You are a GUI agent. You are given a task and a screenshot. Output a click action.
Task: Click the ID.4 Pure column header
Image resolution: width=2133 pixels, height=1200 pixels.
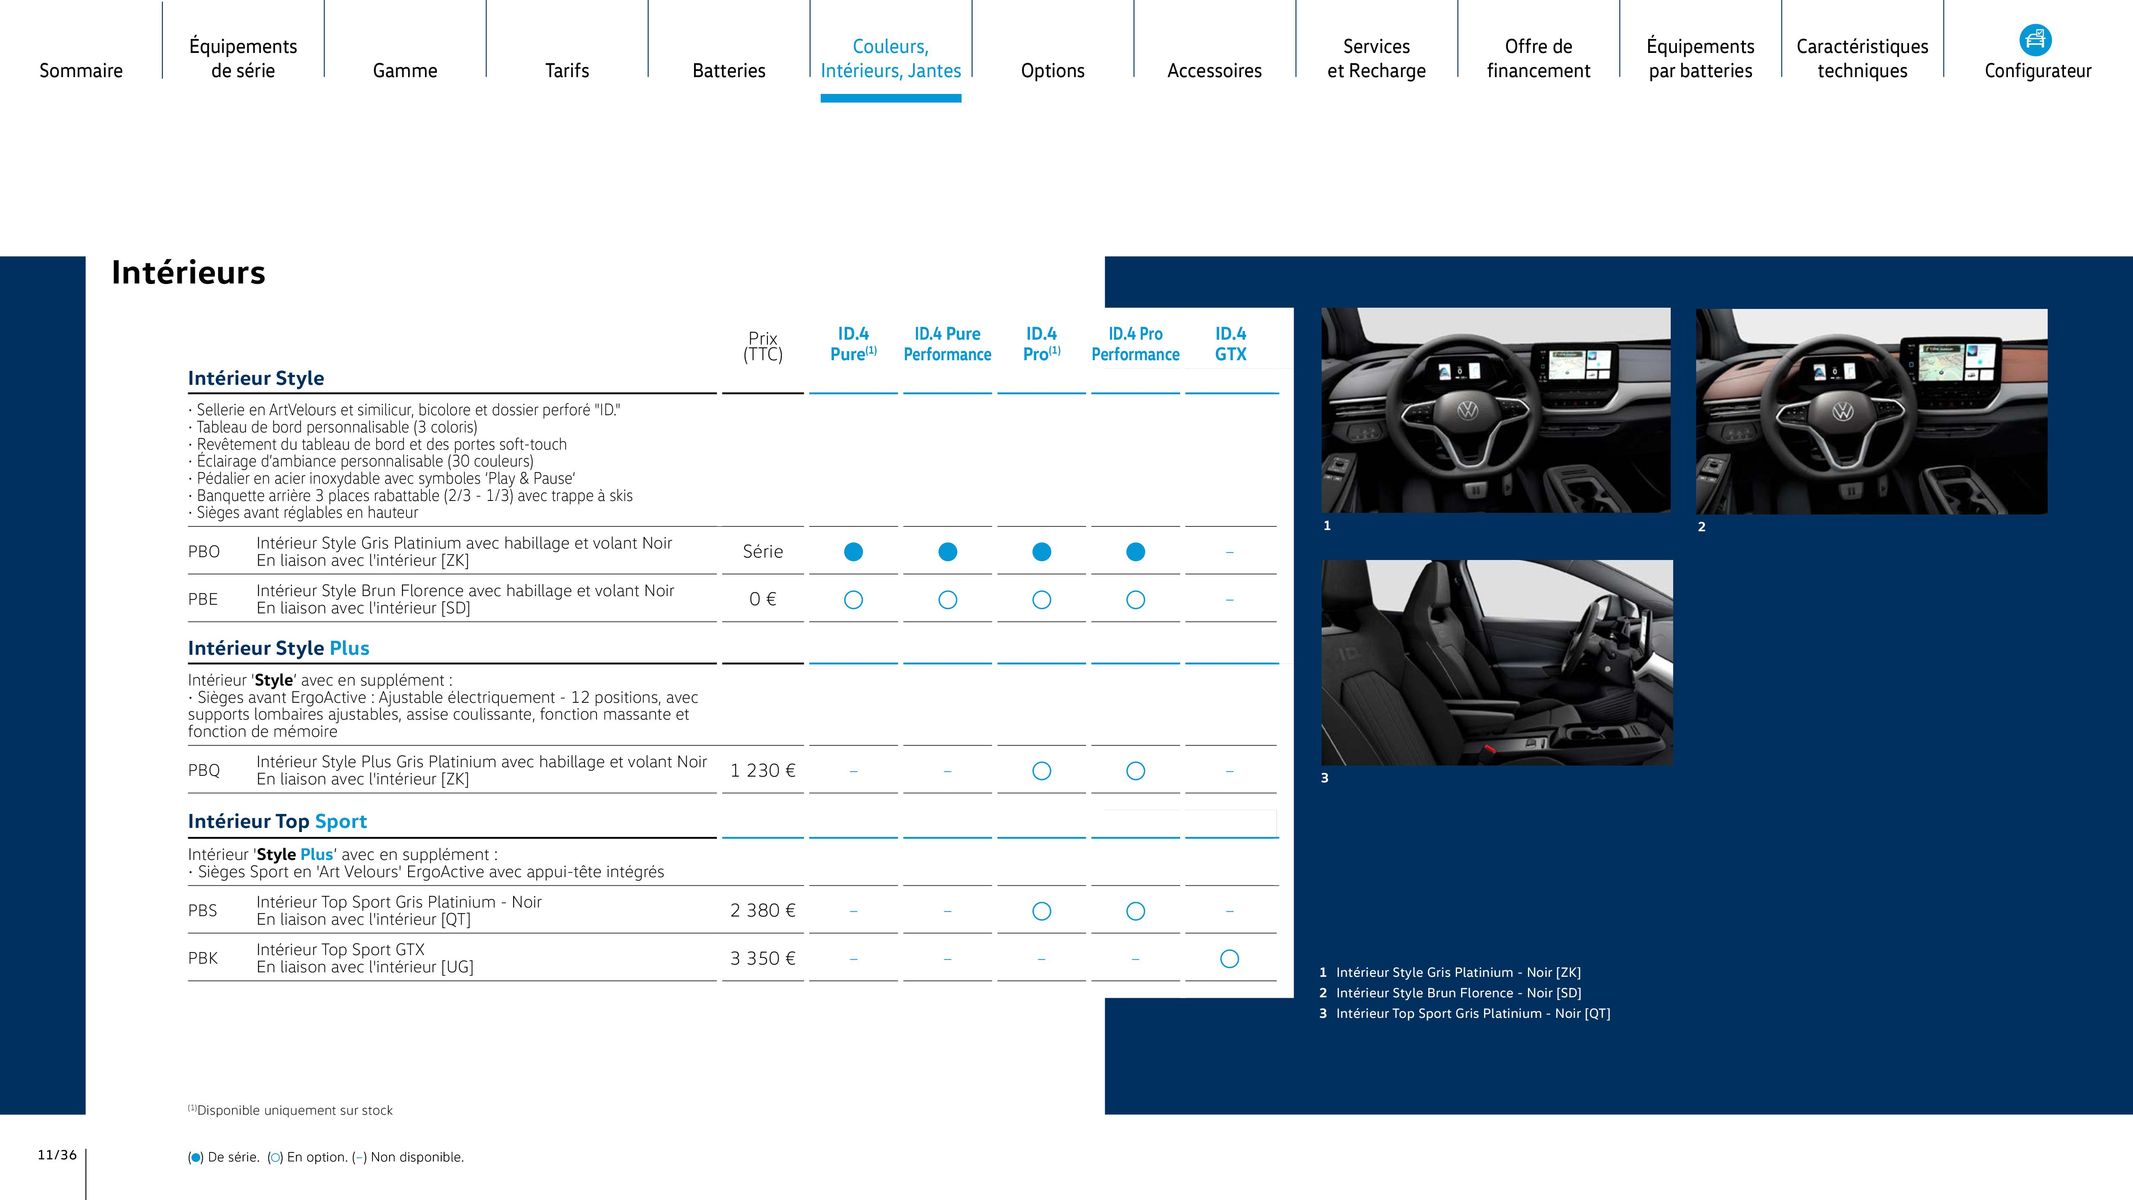[x=853, y=344]
